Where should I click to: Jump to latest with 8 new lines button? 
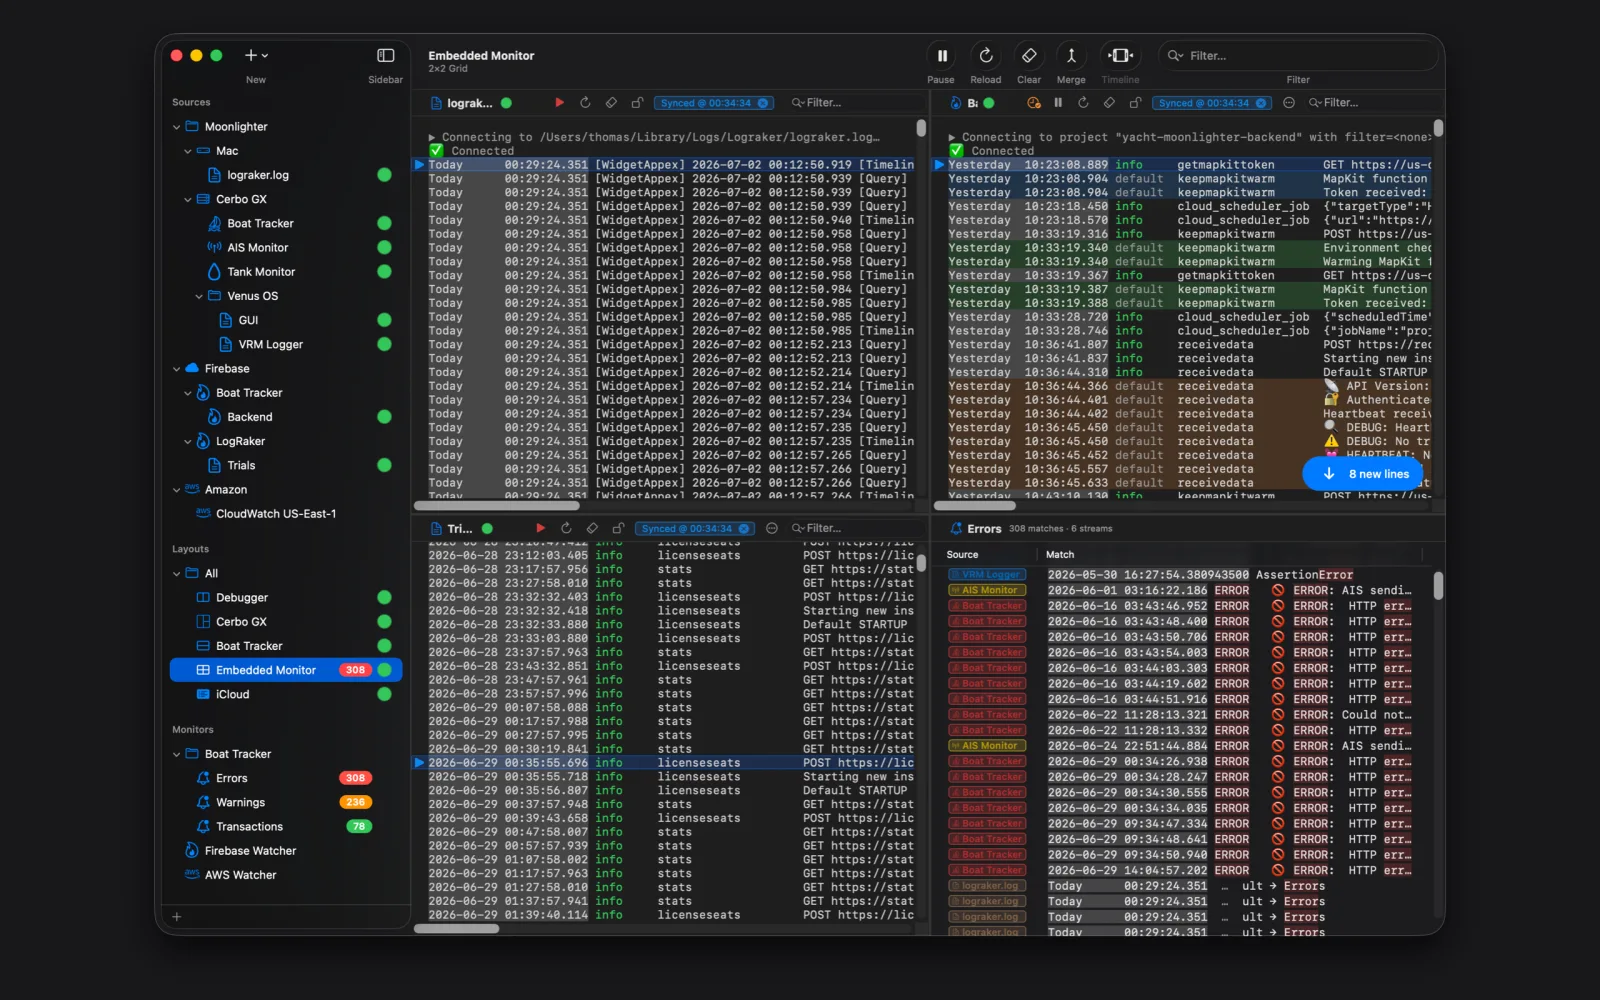tap(1363, 474)
